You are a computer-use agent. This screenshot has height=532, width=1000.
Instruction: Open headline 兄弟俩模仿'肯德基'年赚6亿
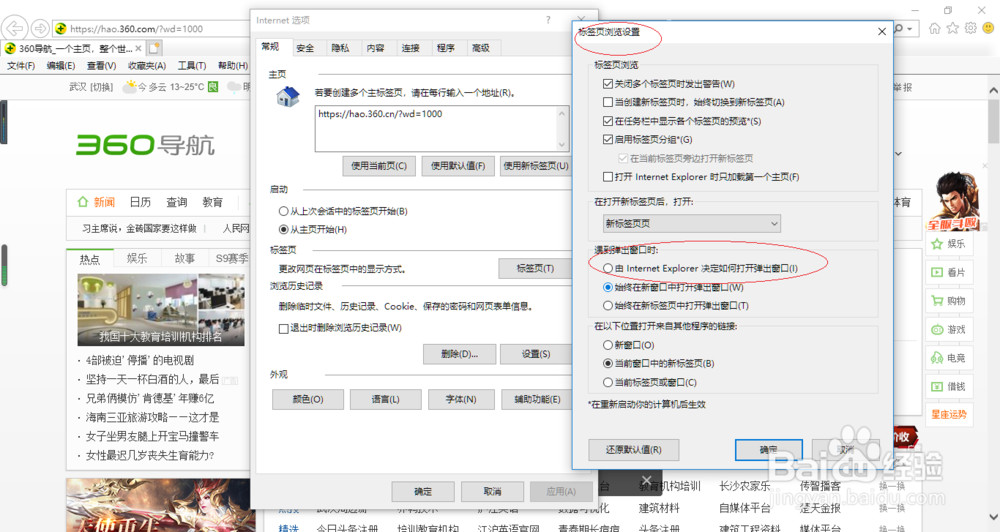(x=151, y=398)
